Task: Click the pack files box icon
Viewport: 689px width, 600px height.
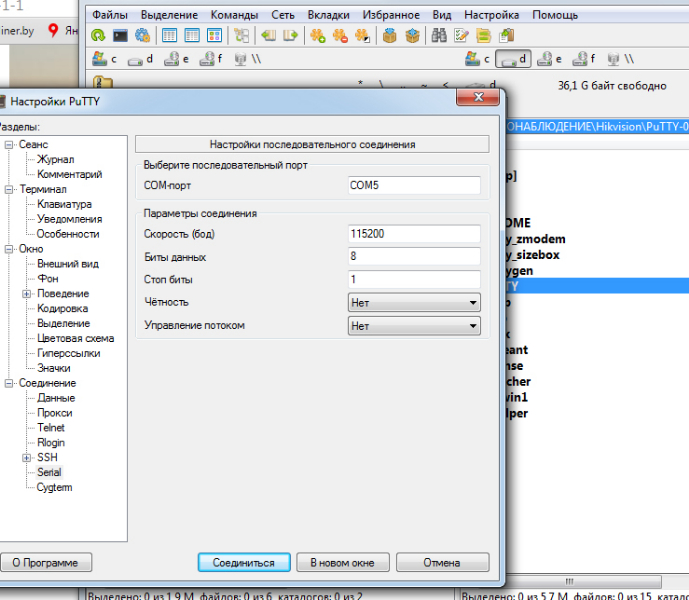Action: coord(389,35)
